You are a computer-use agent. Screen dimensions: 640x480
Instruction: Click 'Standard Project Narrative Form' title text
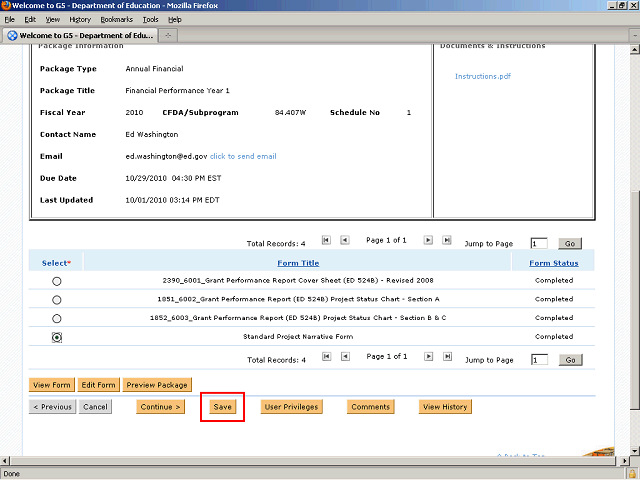(298, 337)
